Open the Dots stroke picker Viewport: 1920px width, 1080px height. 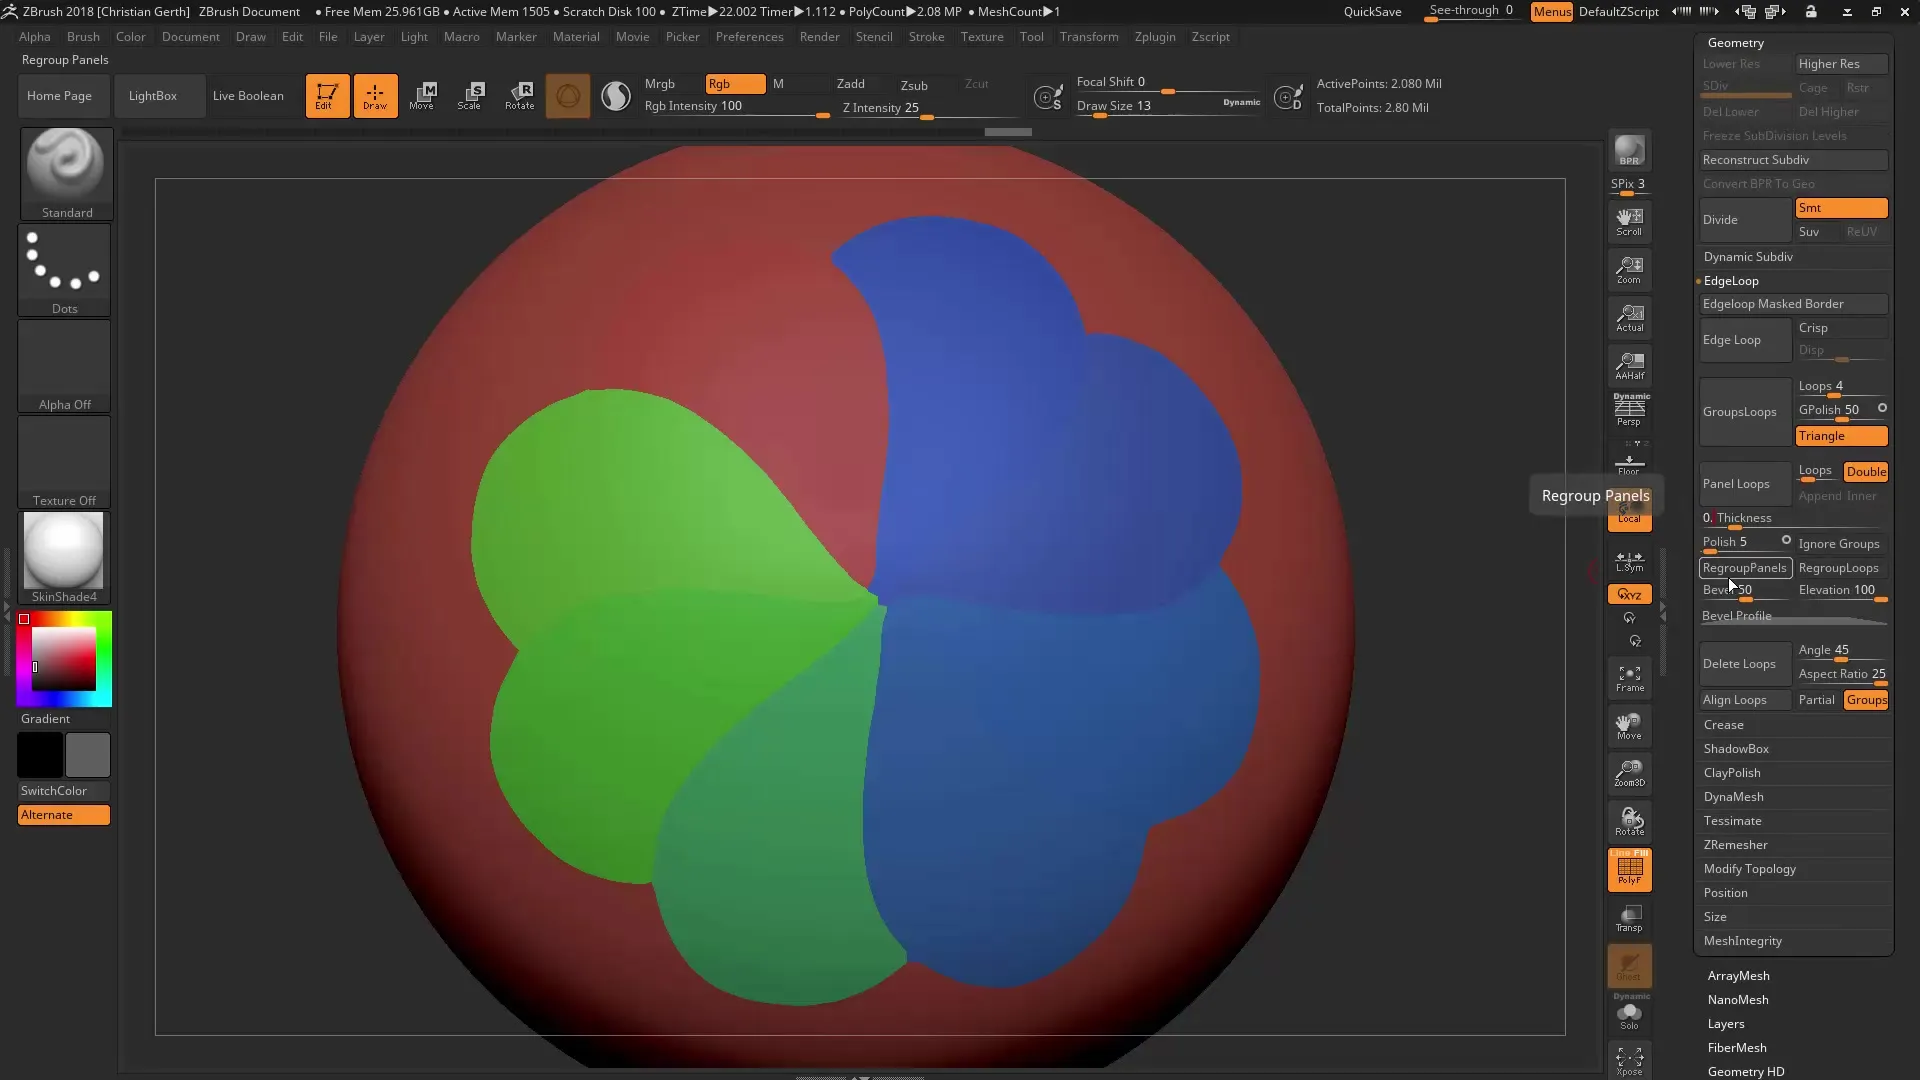point(65,269)
